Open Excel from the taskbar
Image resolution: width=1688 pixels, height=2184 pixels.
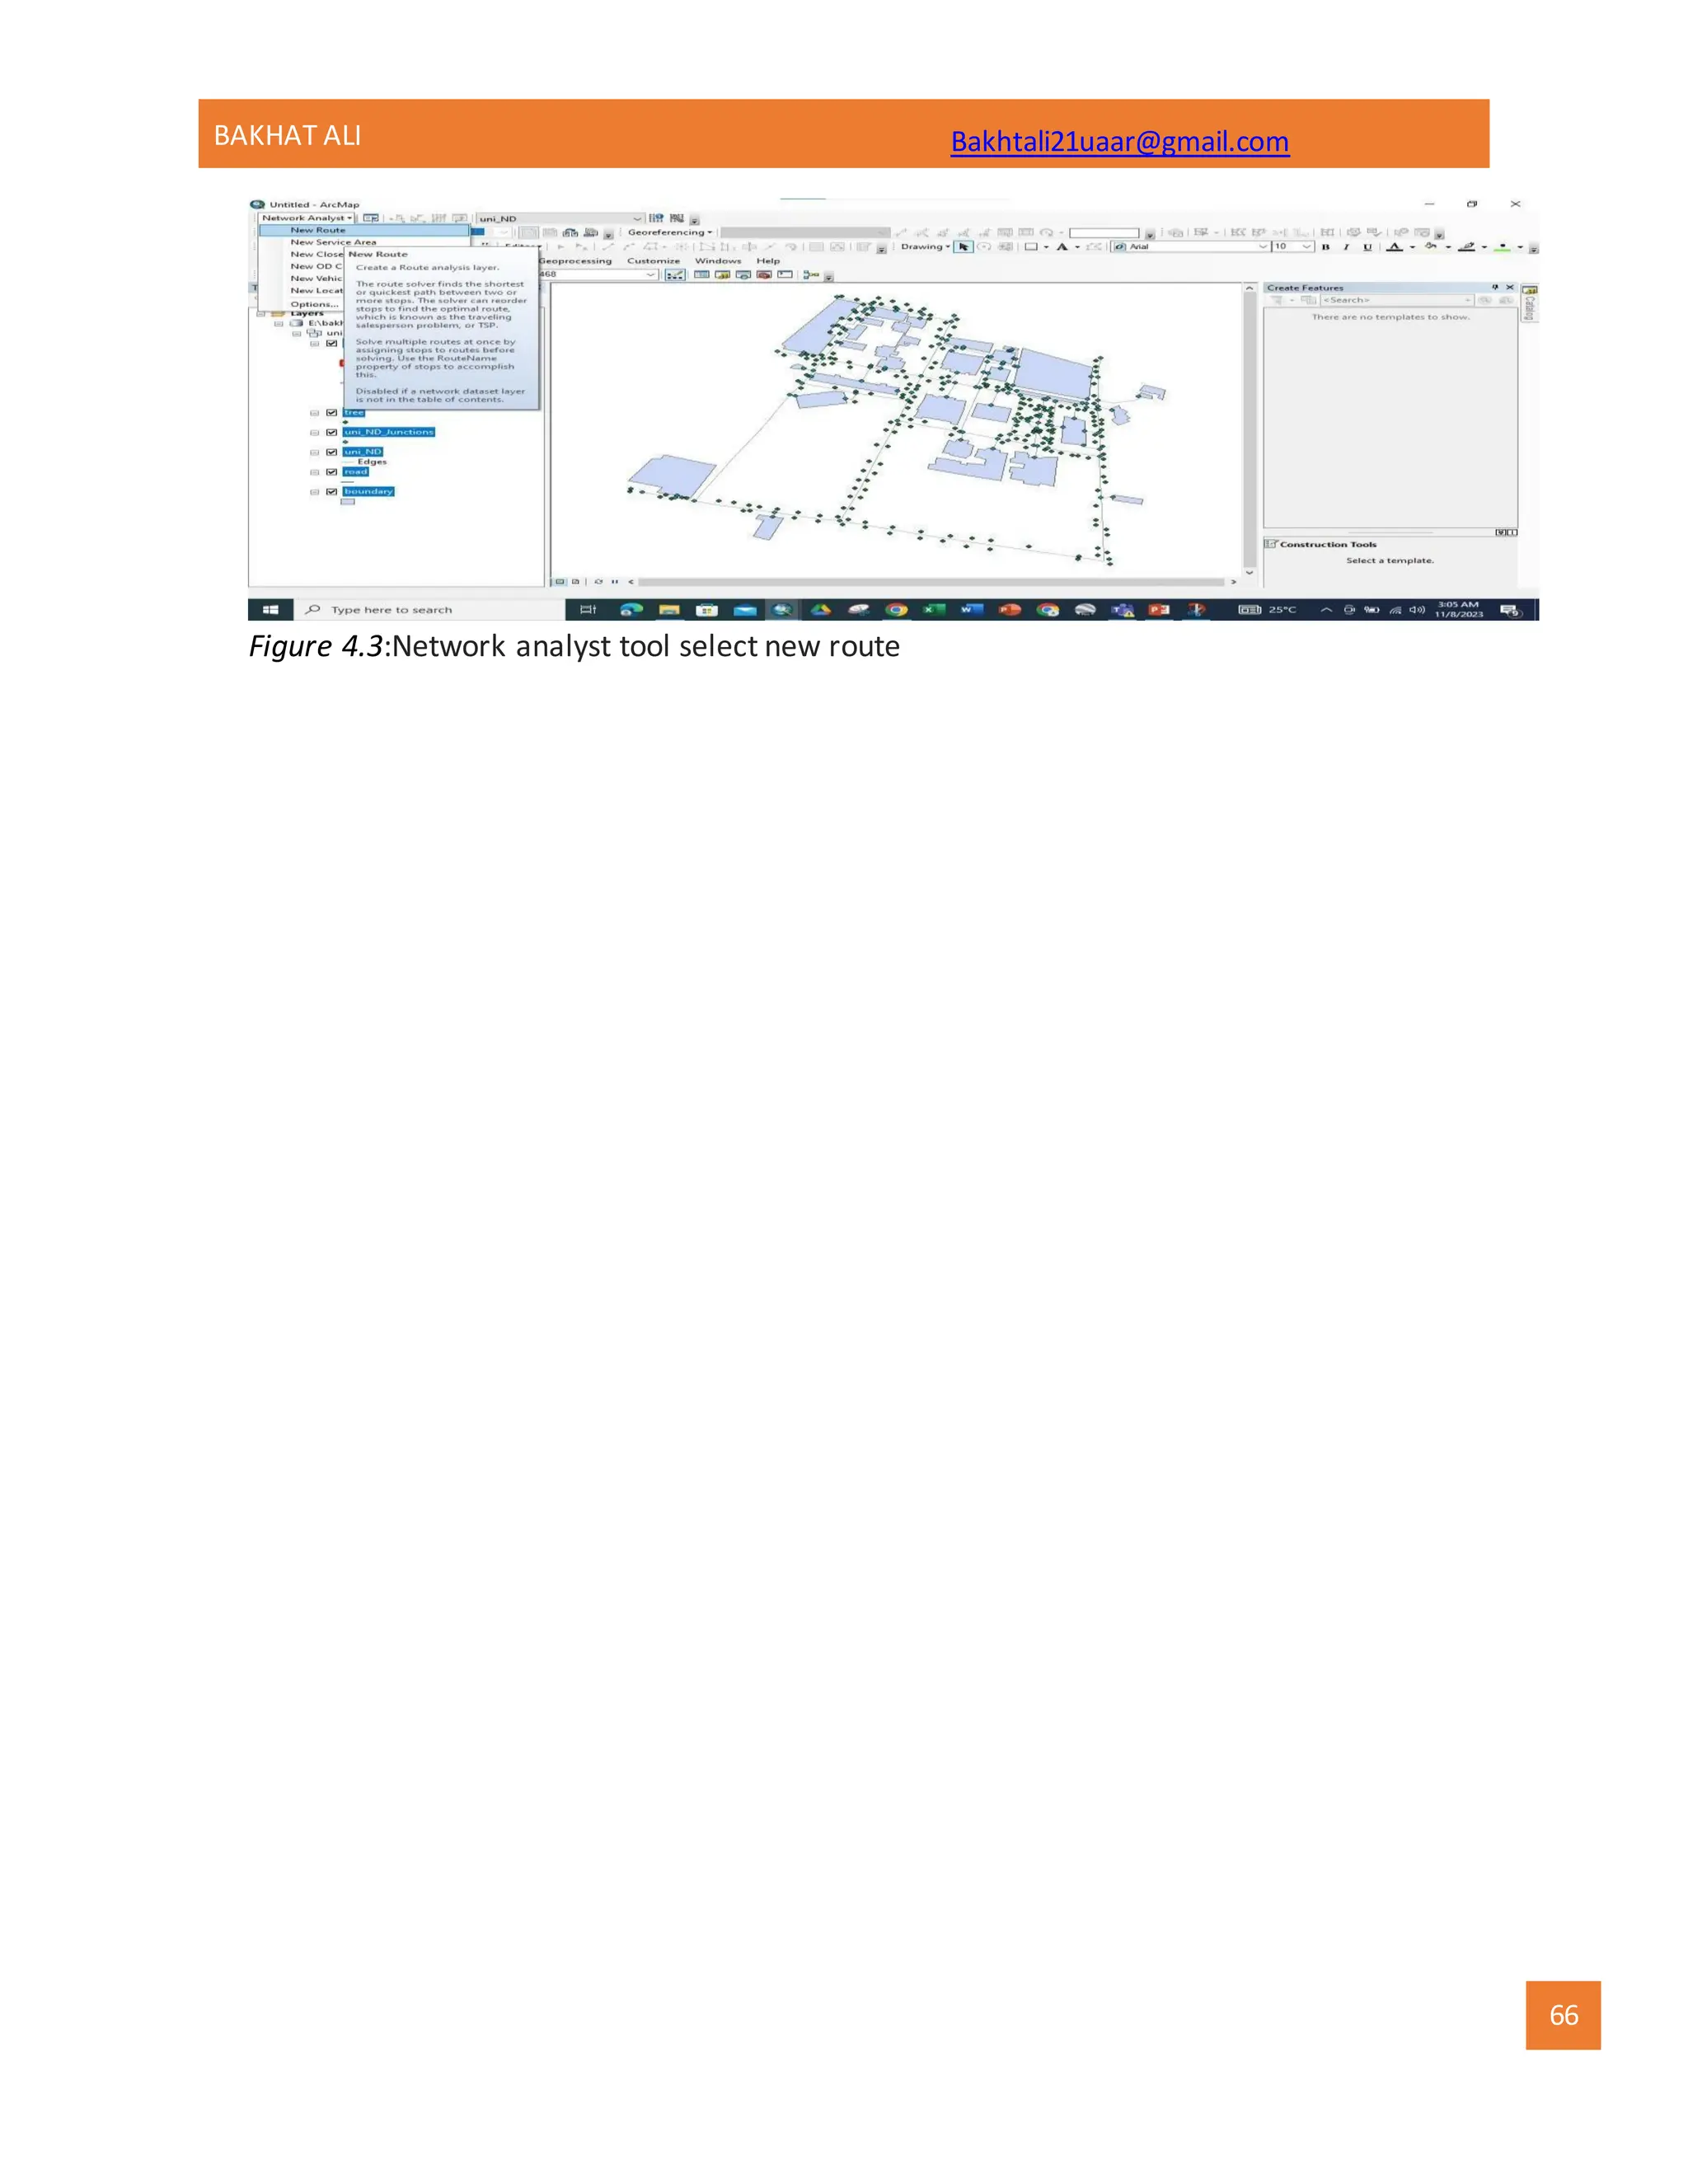934,610
